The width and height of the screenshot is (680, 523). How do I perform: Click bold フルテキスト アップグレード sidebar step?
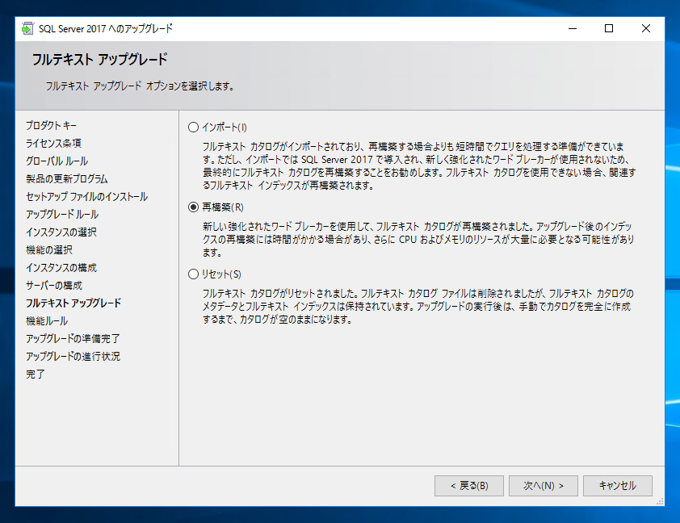(73, 303)
